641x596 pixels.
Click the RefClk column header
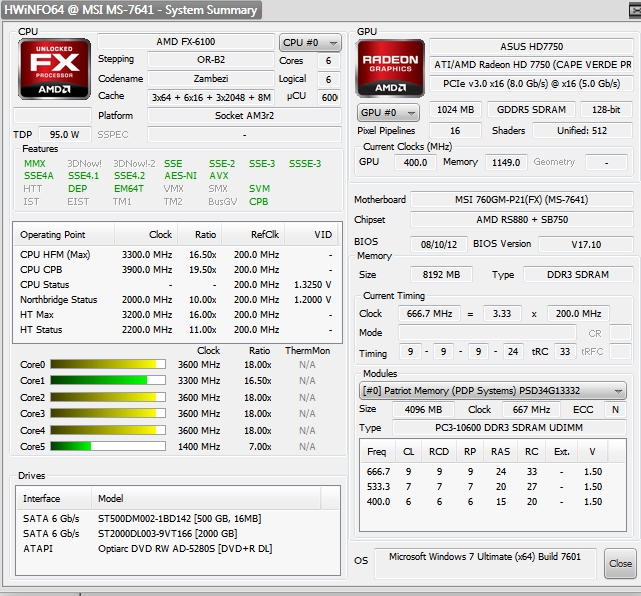(253, 235)
